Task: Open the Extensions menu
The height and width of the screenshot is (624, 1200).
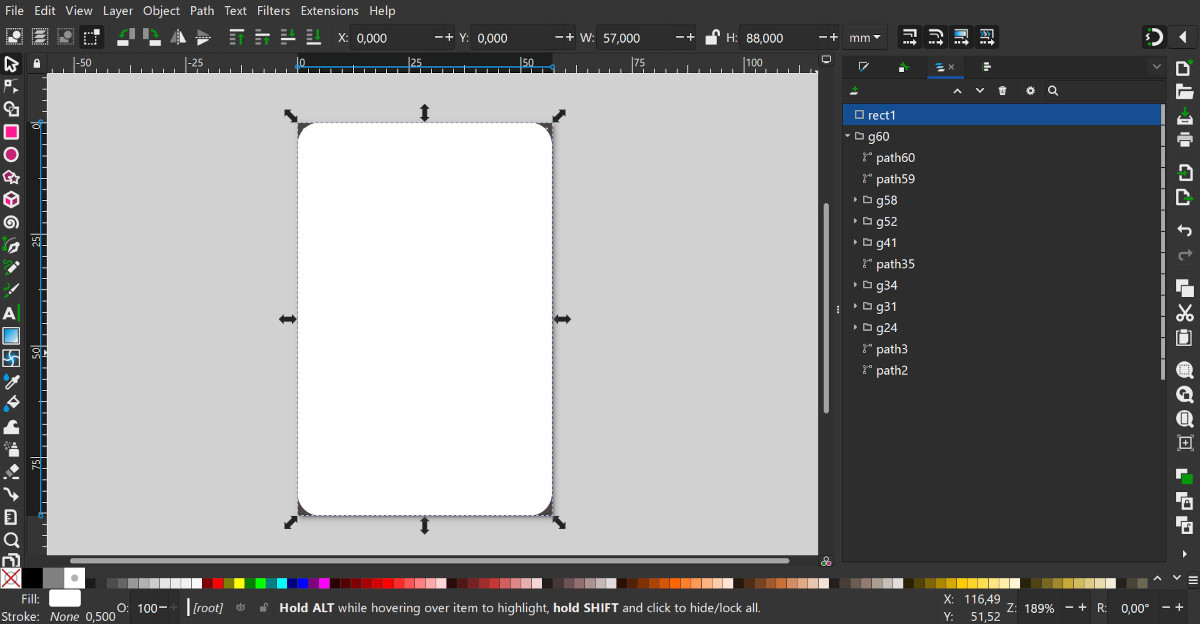Action: pyautogui.click(x=329, y=11)
